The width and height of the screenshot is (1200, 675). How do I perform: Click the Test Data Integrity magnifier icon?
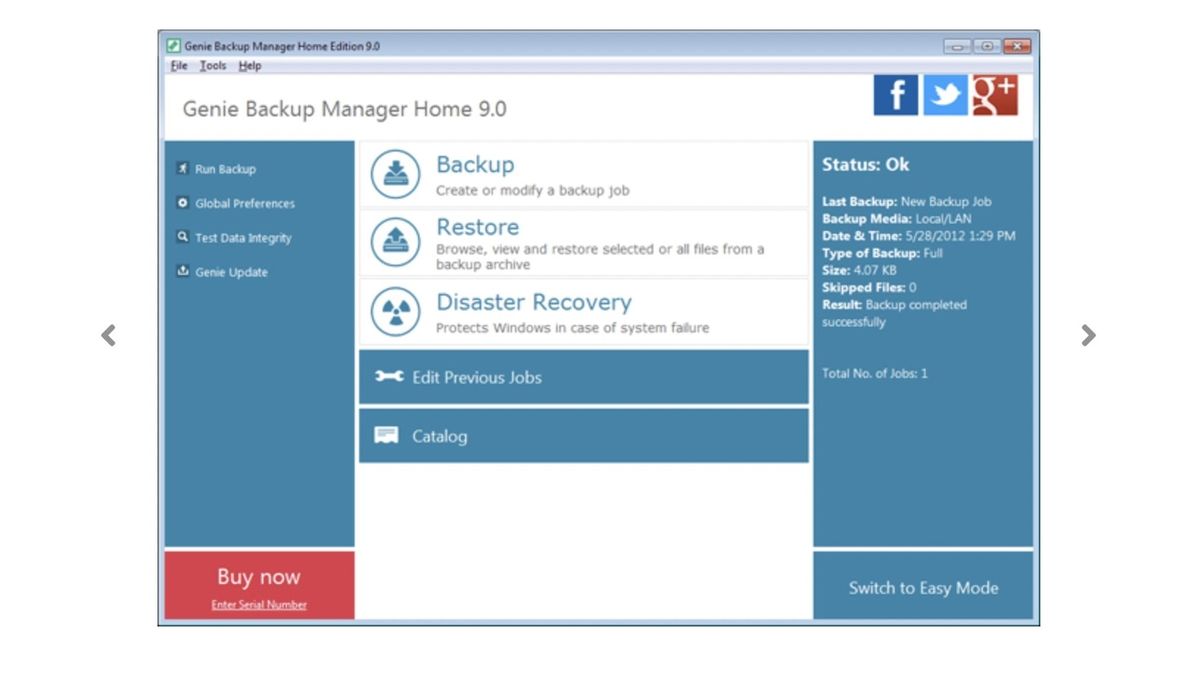coord(182,238)
